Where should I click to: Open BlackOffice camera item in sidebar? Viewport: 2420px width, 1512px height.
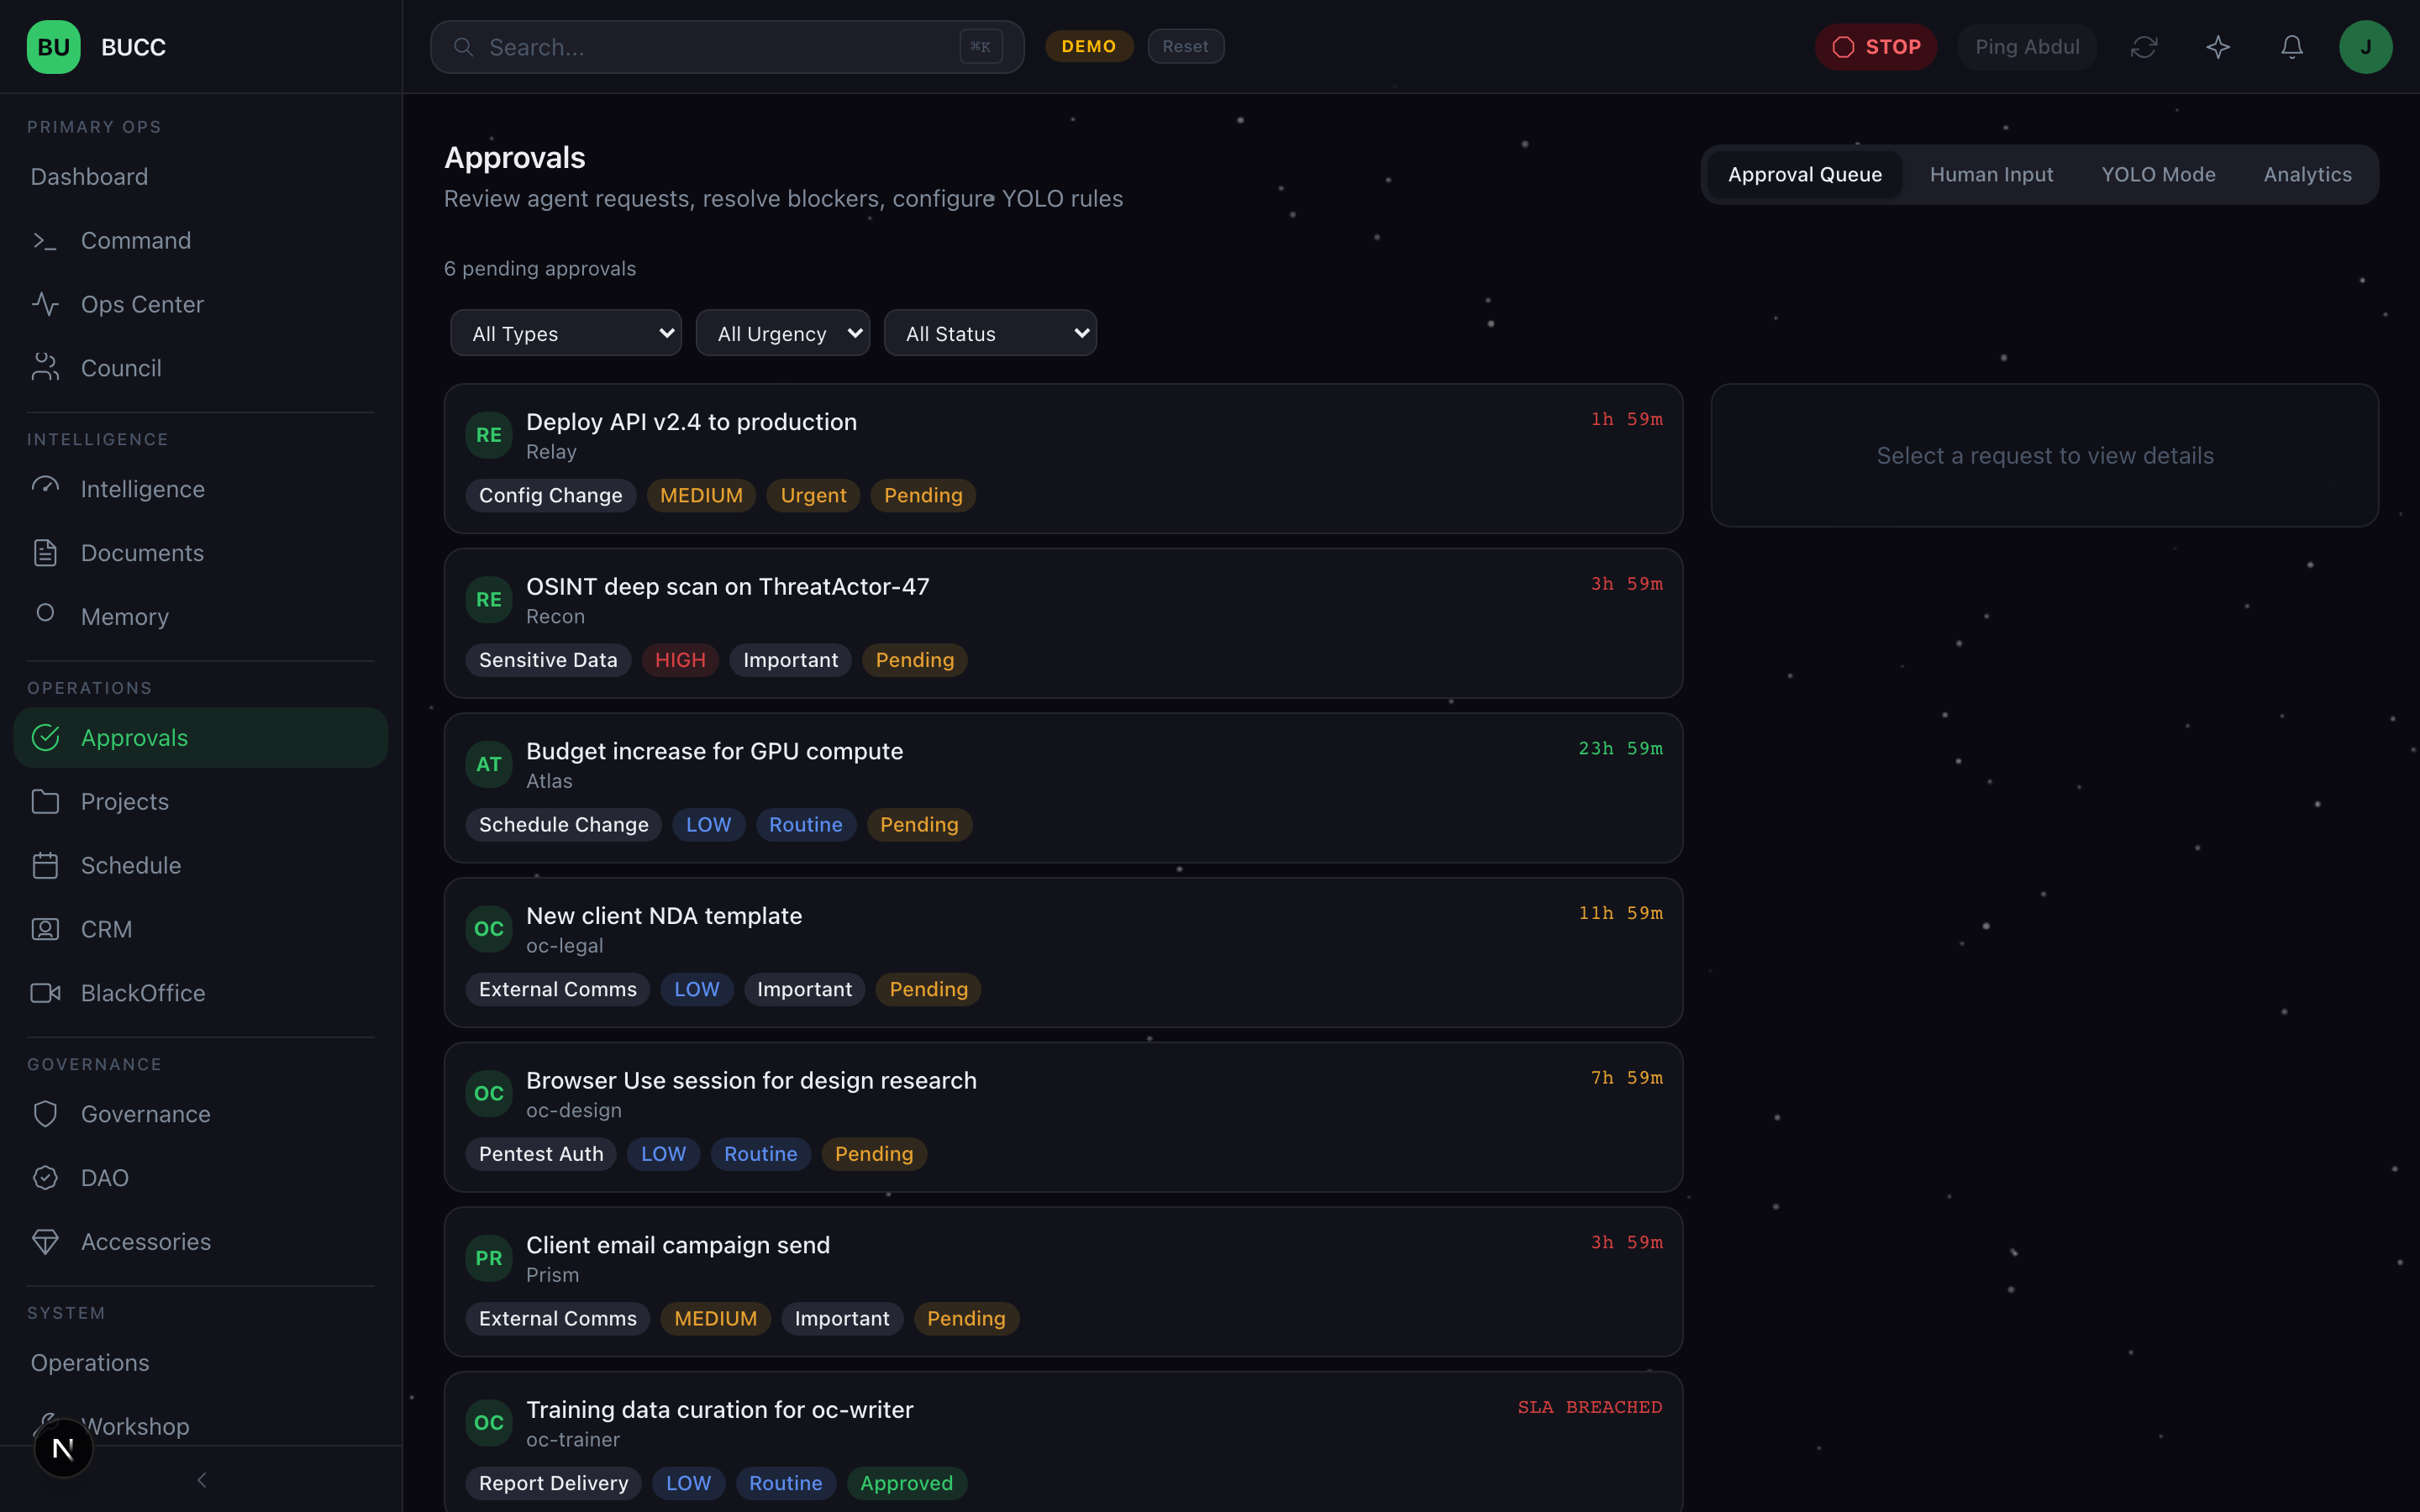click(x=143, y=993)
